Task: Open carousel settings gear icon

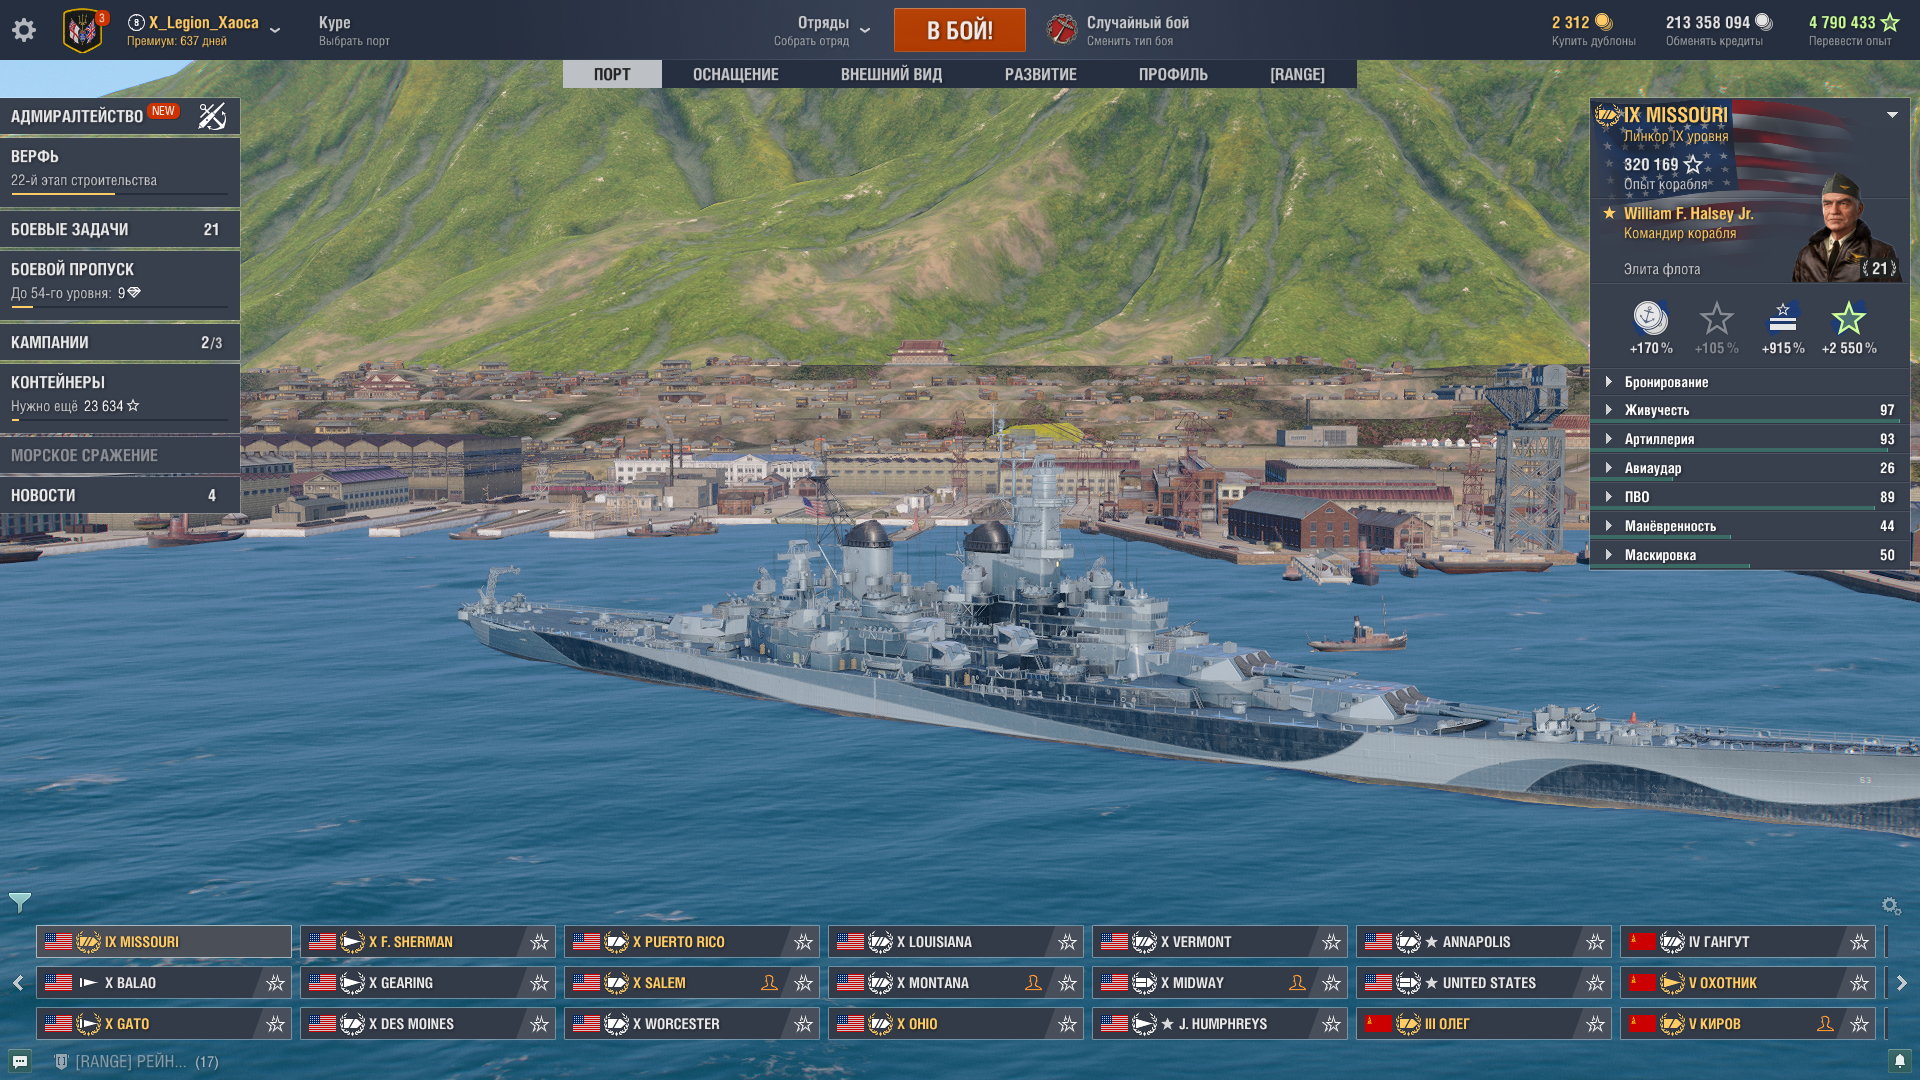Action: click(x=1891, y=906)
